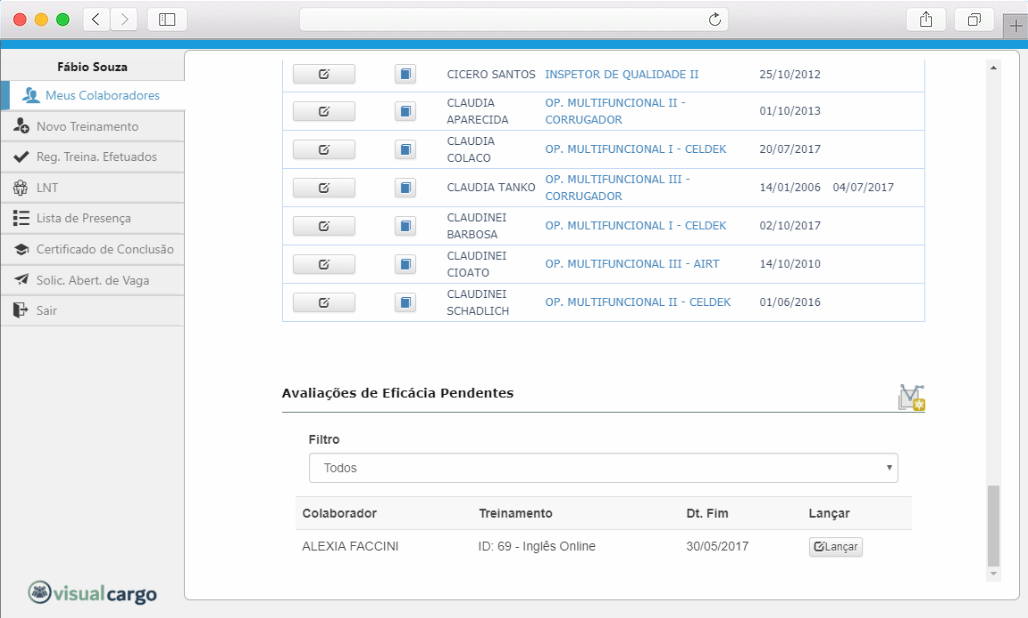This screenshot has width=1028, height=618.
Task: Click the book icon for CLAUDINEI CIOATO row
Action: [x=405, y=264]
